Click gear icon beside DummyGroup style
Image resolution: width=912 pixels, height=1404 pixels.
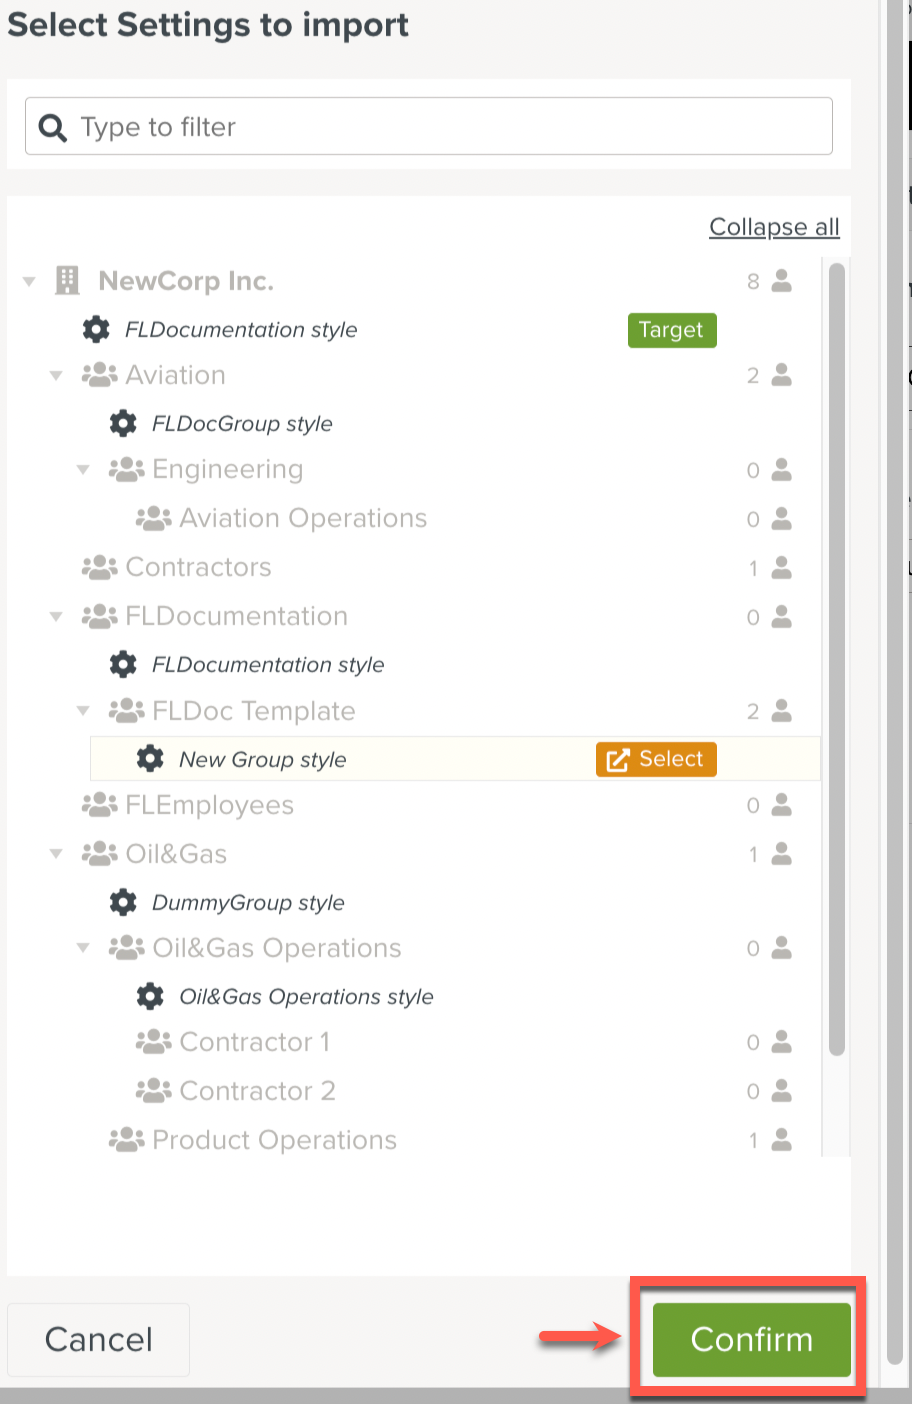point(123,902)
